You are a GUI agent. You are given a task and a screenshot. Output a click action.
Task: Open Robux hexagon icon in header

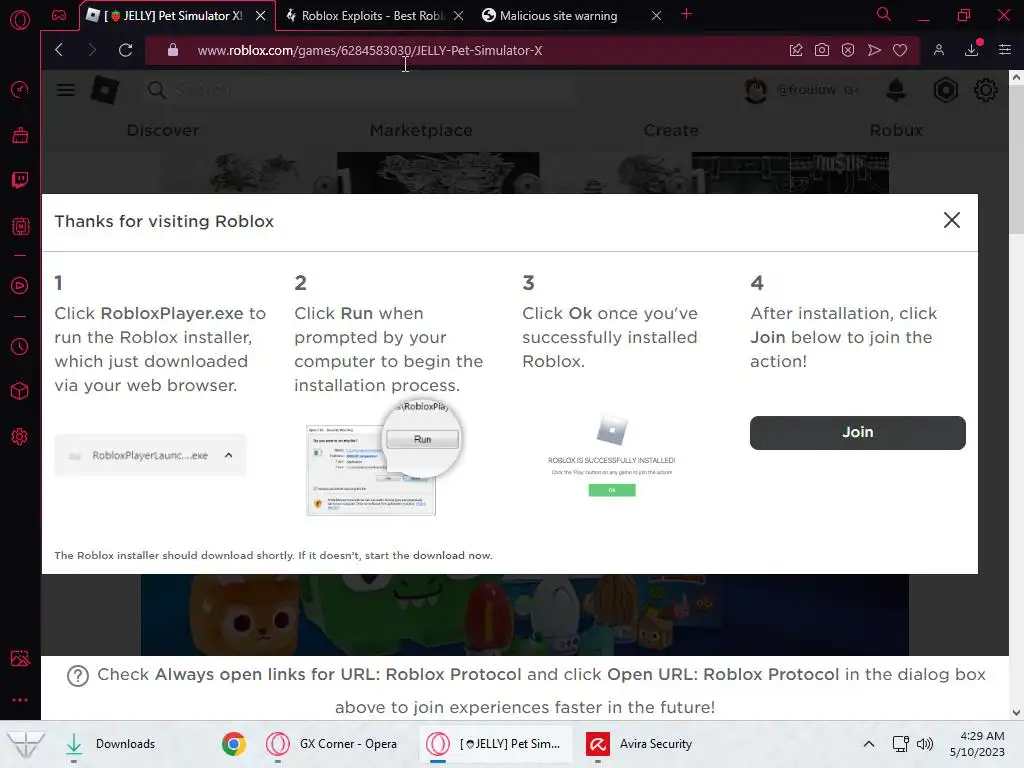(946, 90)
